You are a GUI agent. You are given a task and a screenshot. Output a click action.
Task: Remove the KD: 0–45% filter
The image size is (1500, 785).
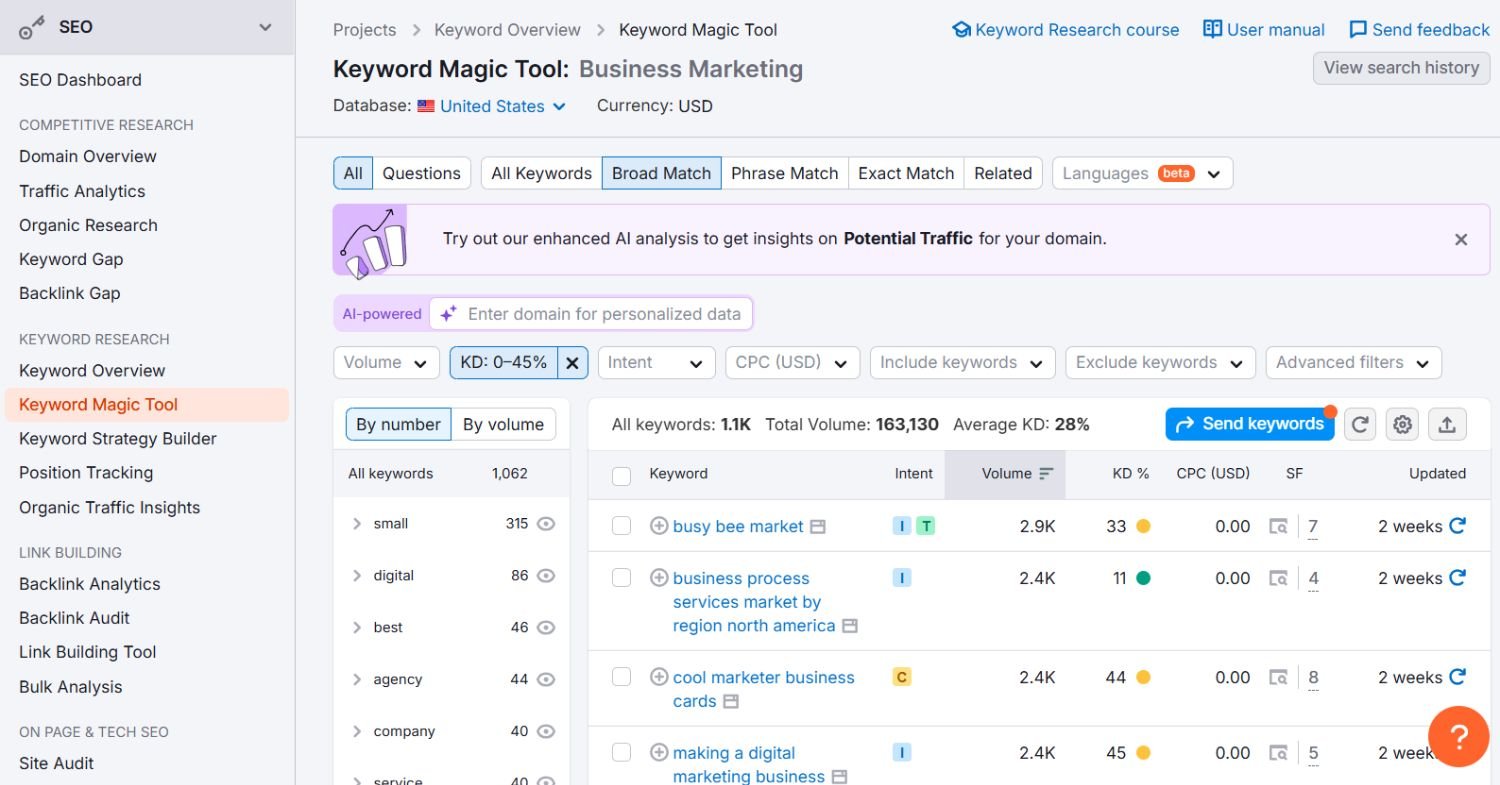click(x=572, y=363)
